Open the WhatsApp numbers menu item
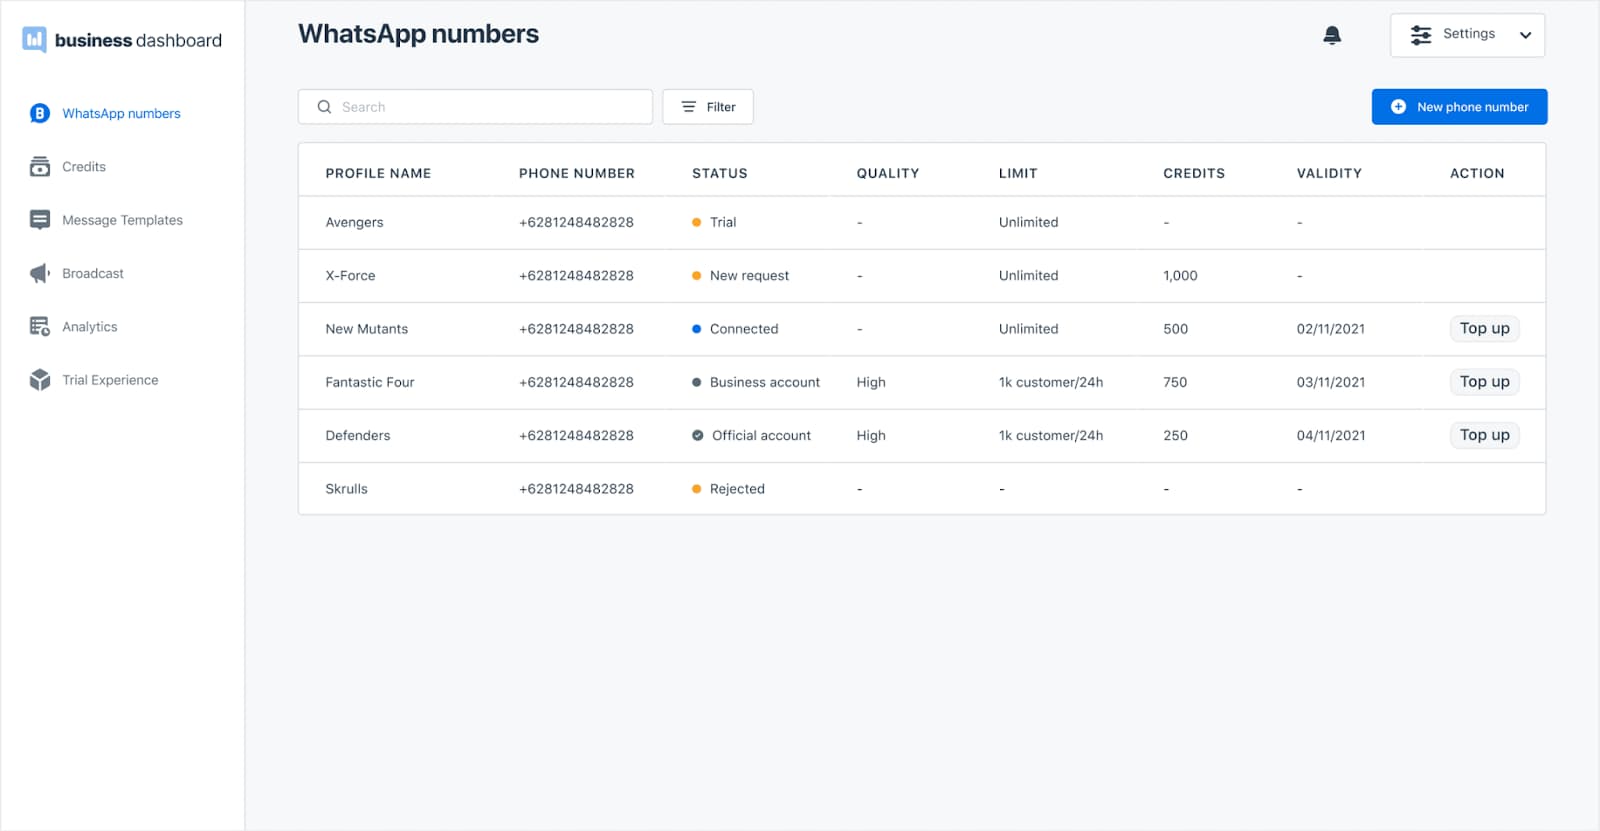This screenshot has height=831, width=1600. pos(121,113)
